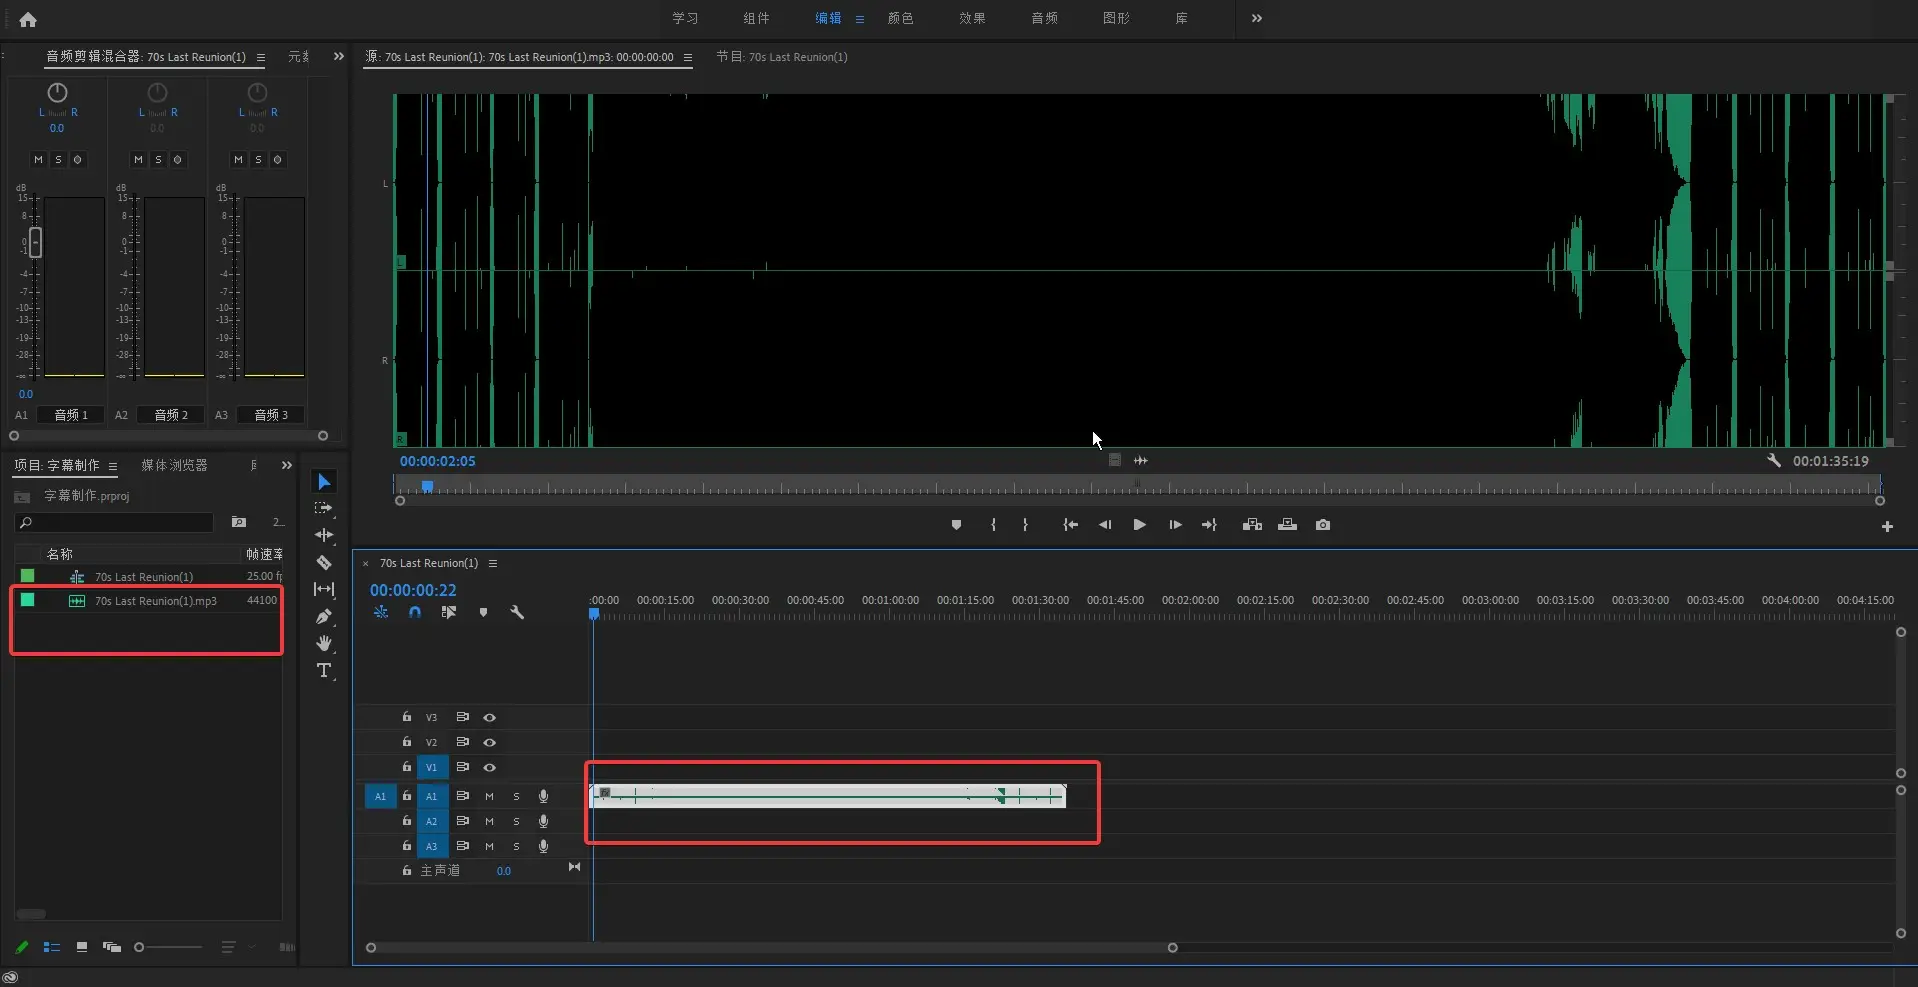This screenshot has height=987, width=1918.
Task: Open the Source monitor button editor plus
Action: (1887, 527)
